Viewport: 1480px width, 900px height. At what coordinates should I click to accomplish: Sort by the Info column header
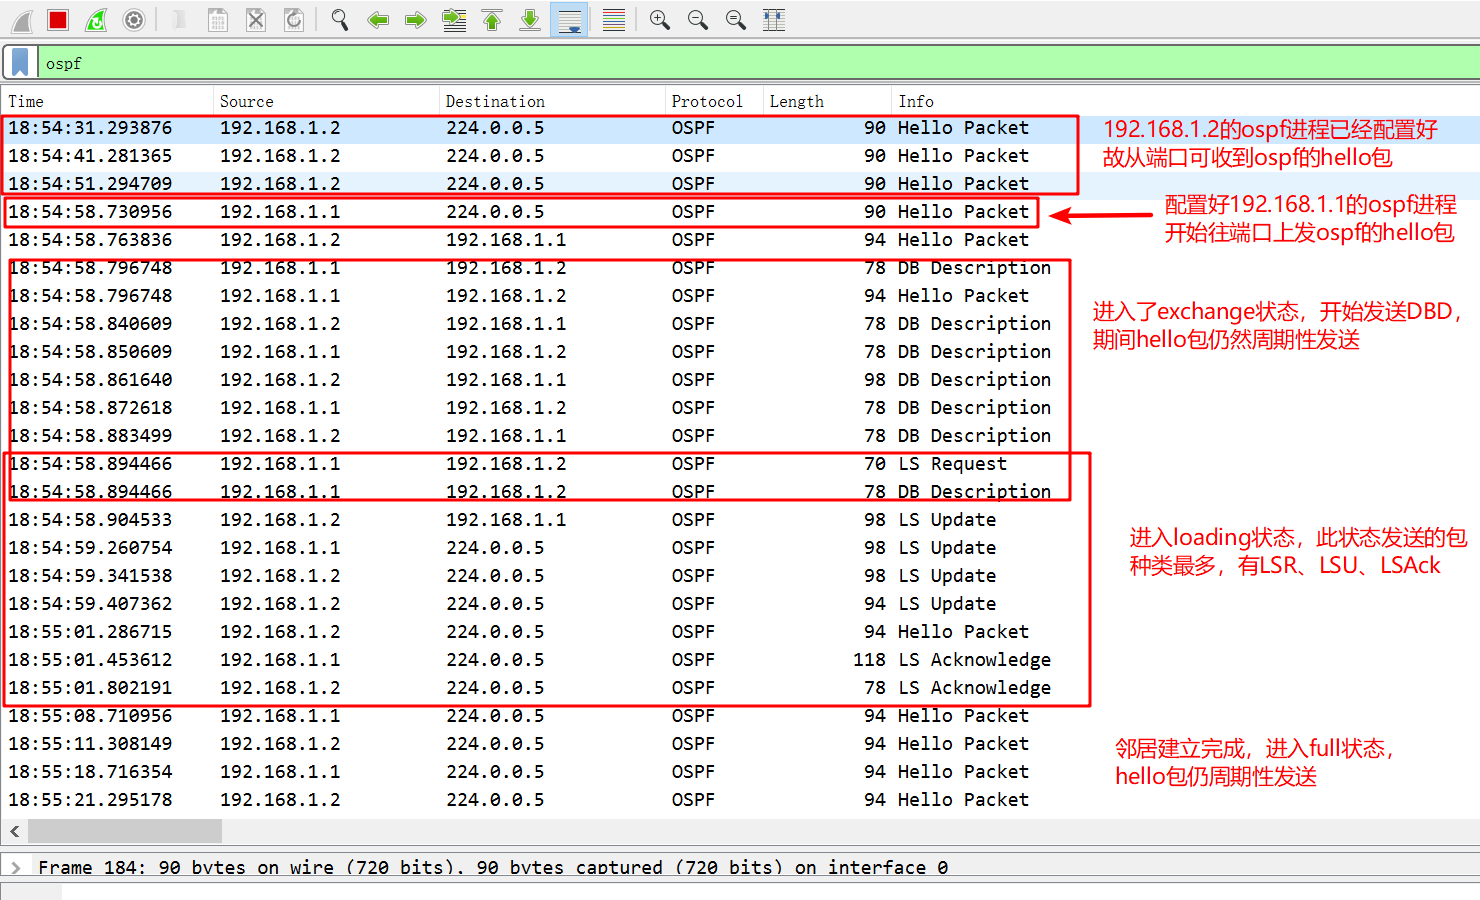pos(1185,101)
